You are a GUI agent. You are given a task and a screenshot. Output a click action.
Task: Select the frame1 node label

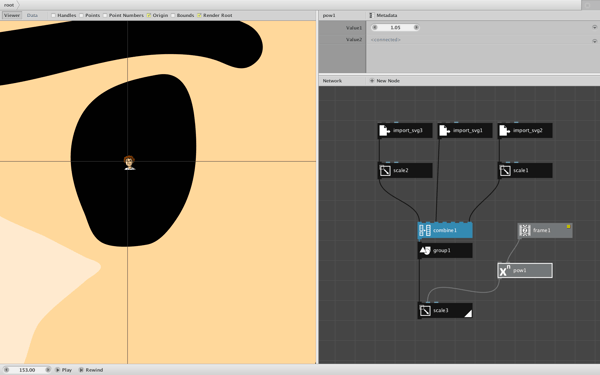(x=541, y=230)
